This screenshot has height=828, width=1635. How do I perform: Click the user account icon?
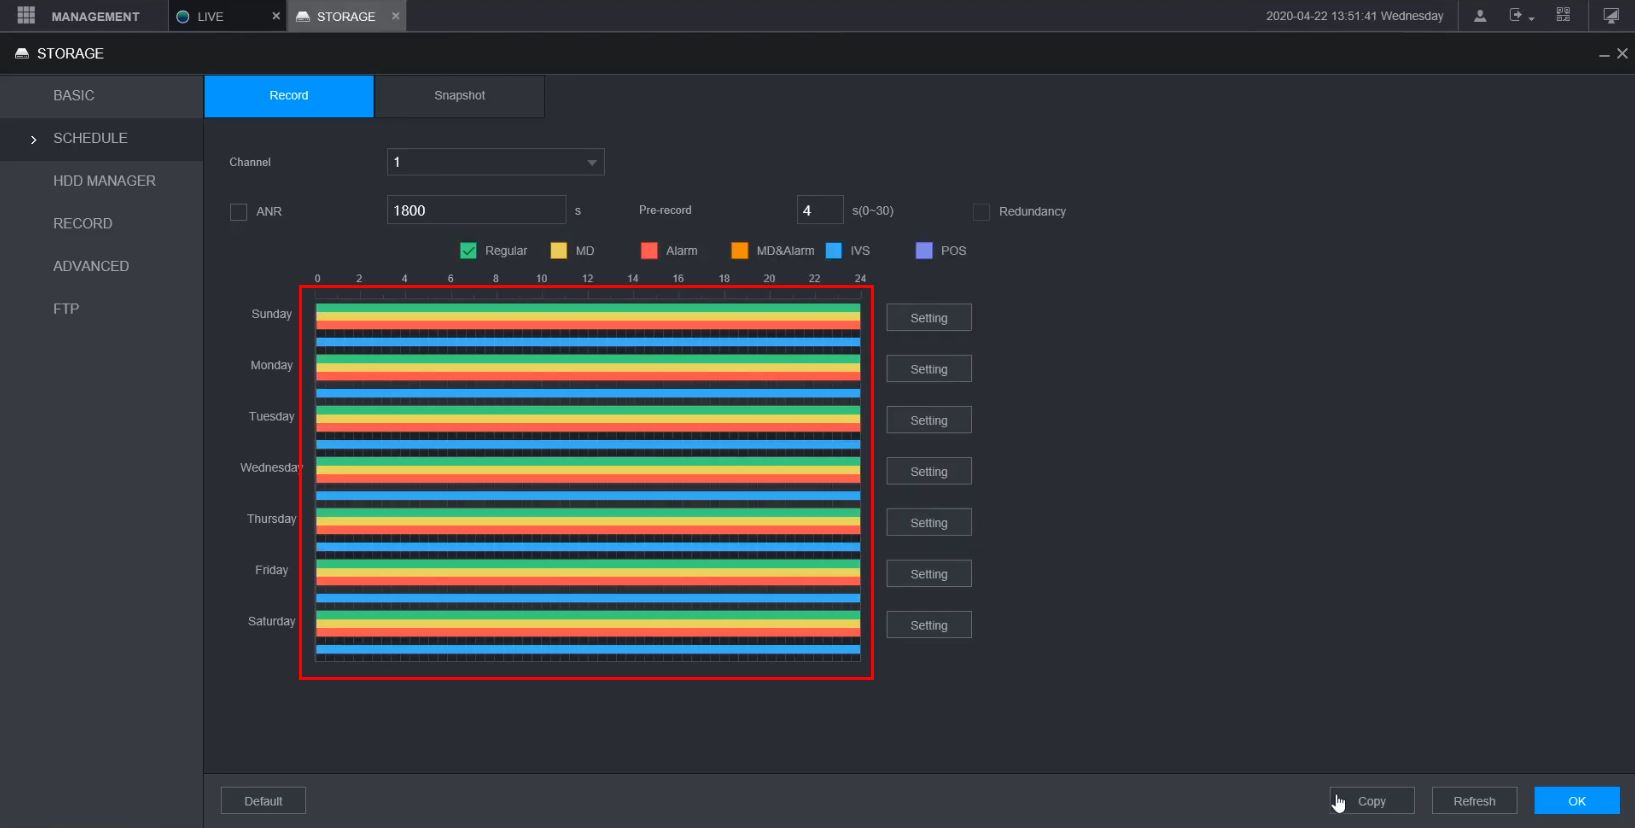point(1480,16)
